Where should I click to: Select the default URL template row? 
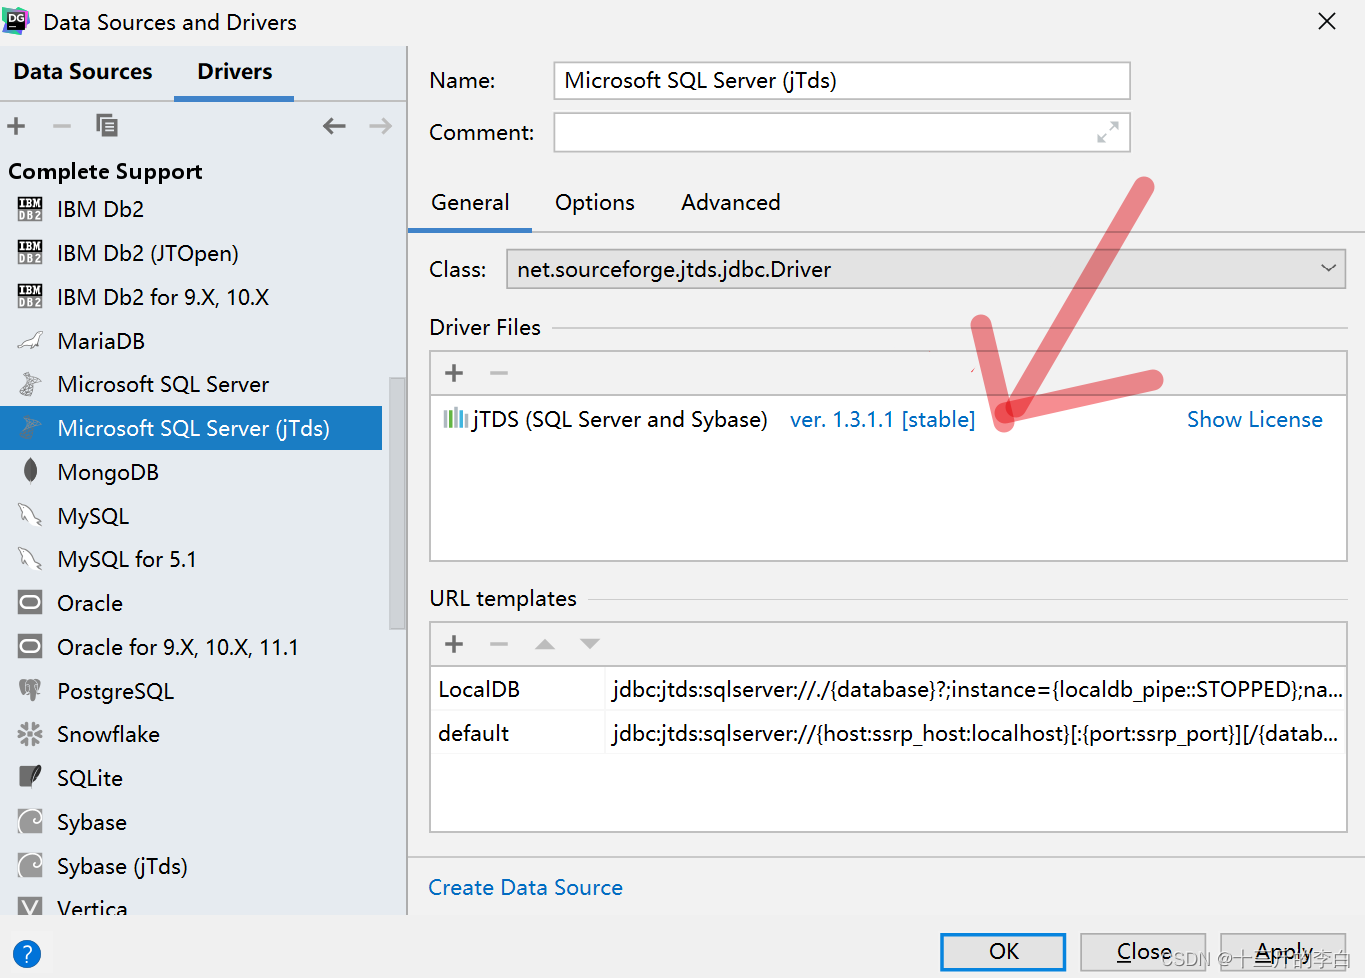(x=889, y=733)
